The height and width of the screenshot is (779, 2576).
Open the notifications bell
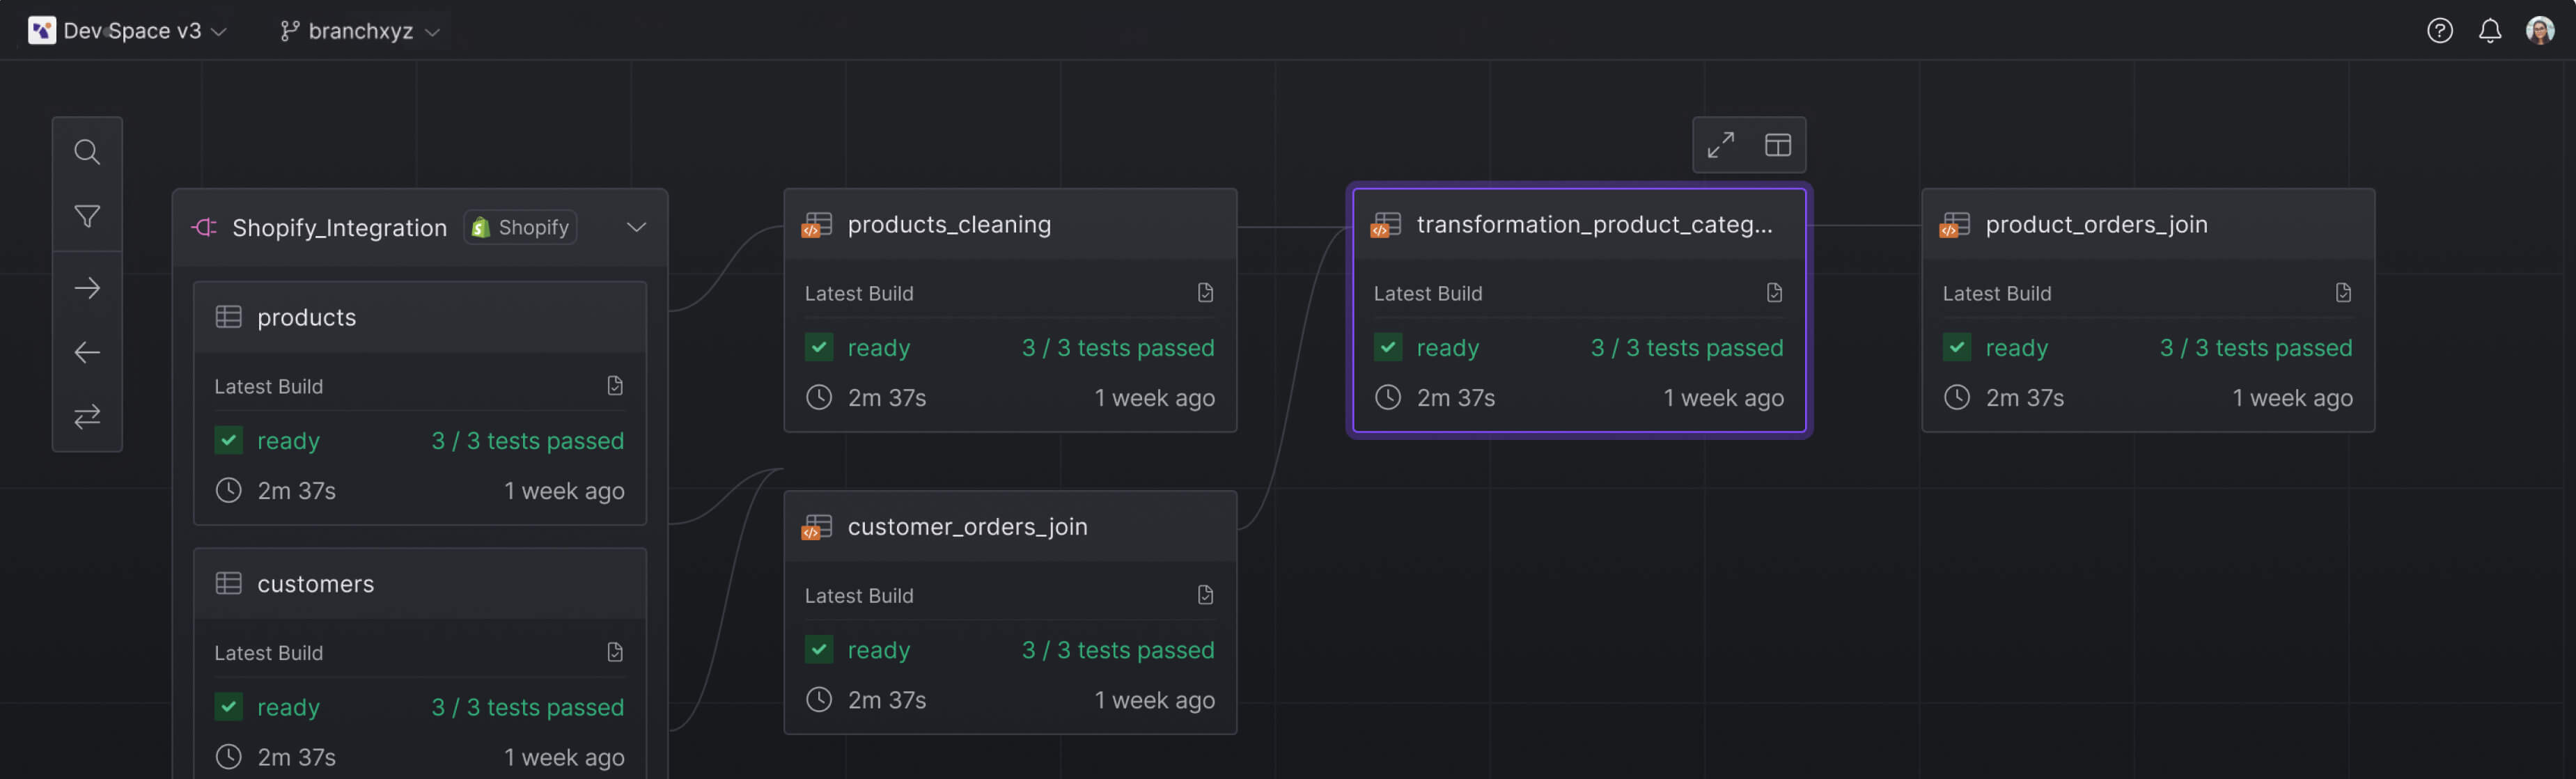2490,30
